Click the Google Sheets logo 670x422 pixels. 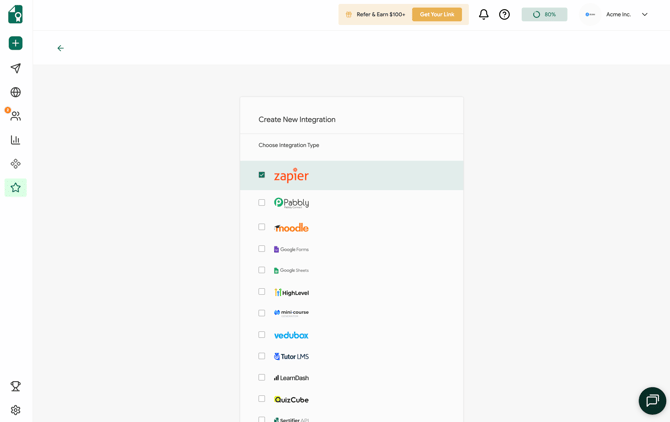(291, 270)
